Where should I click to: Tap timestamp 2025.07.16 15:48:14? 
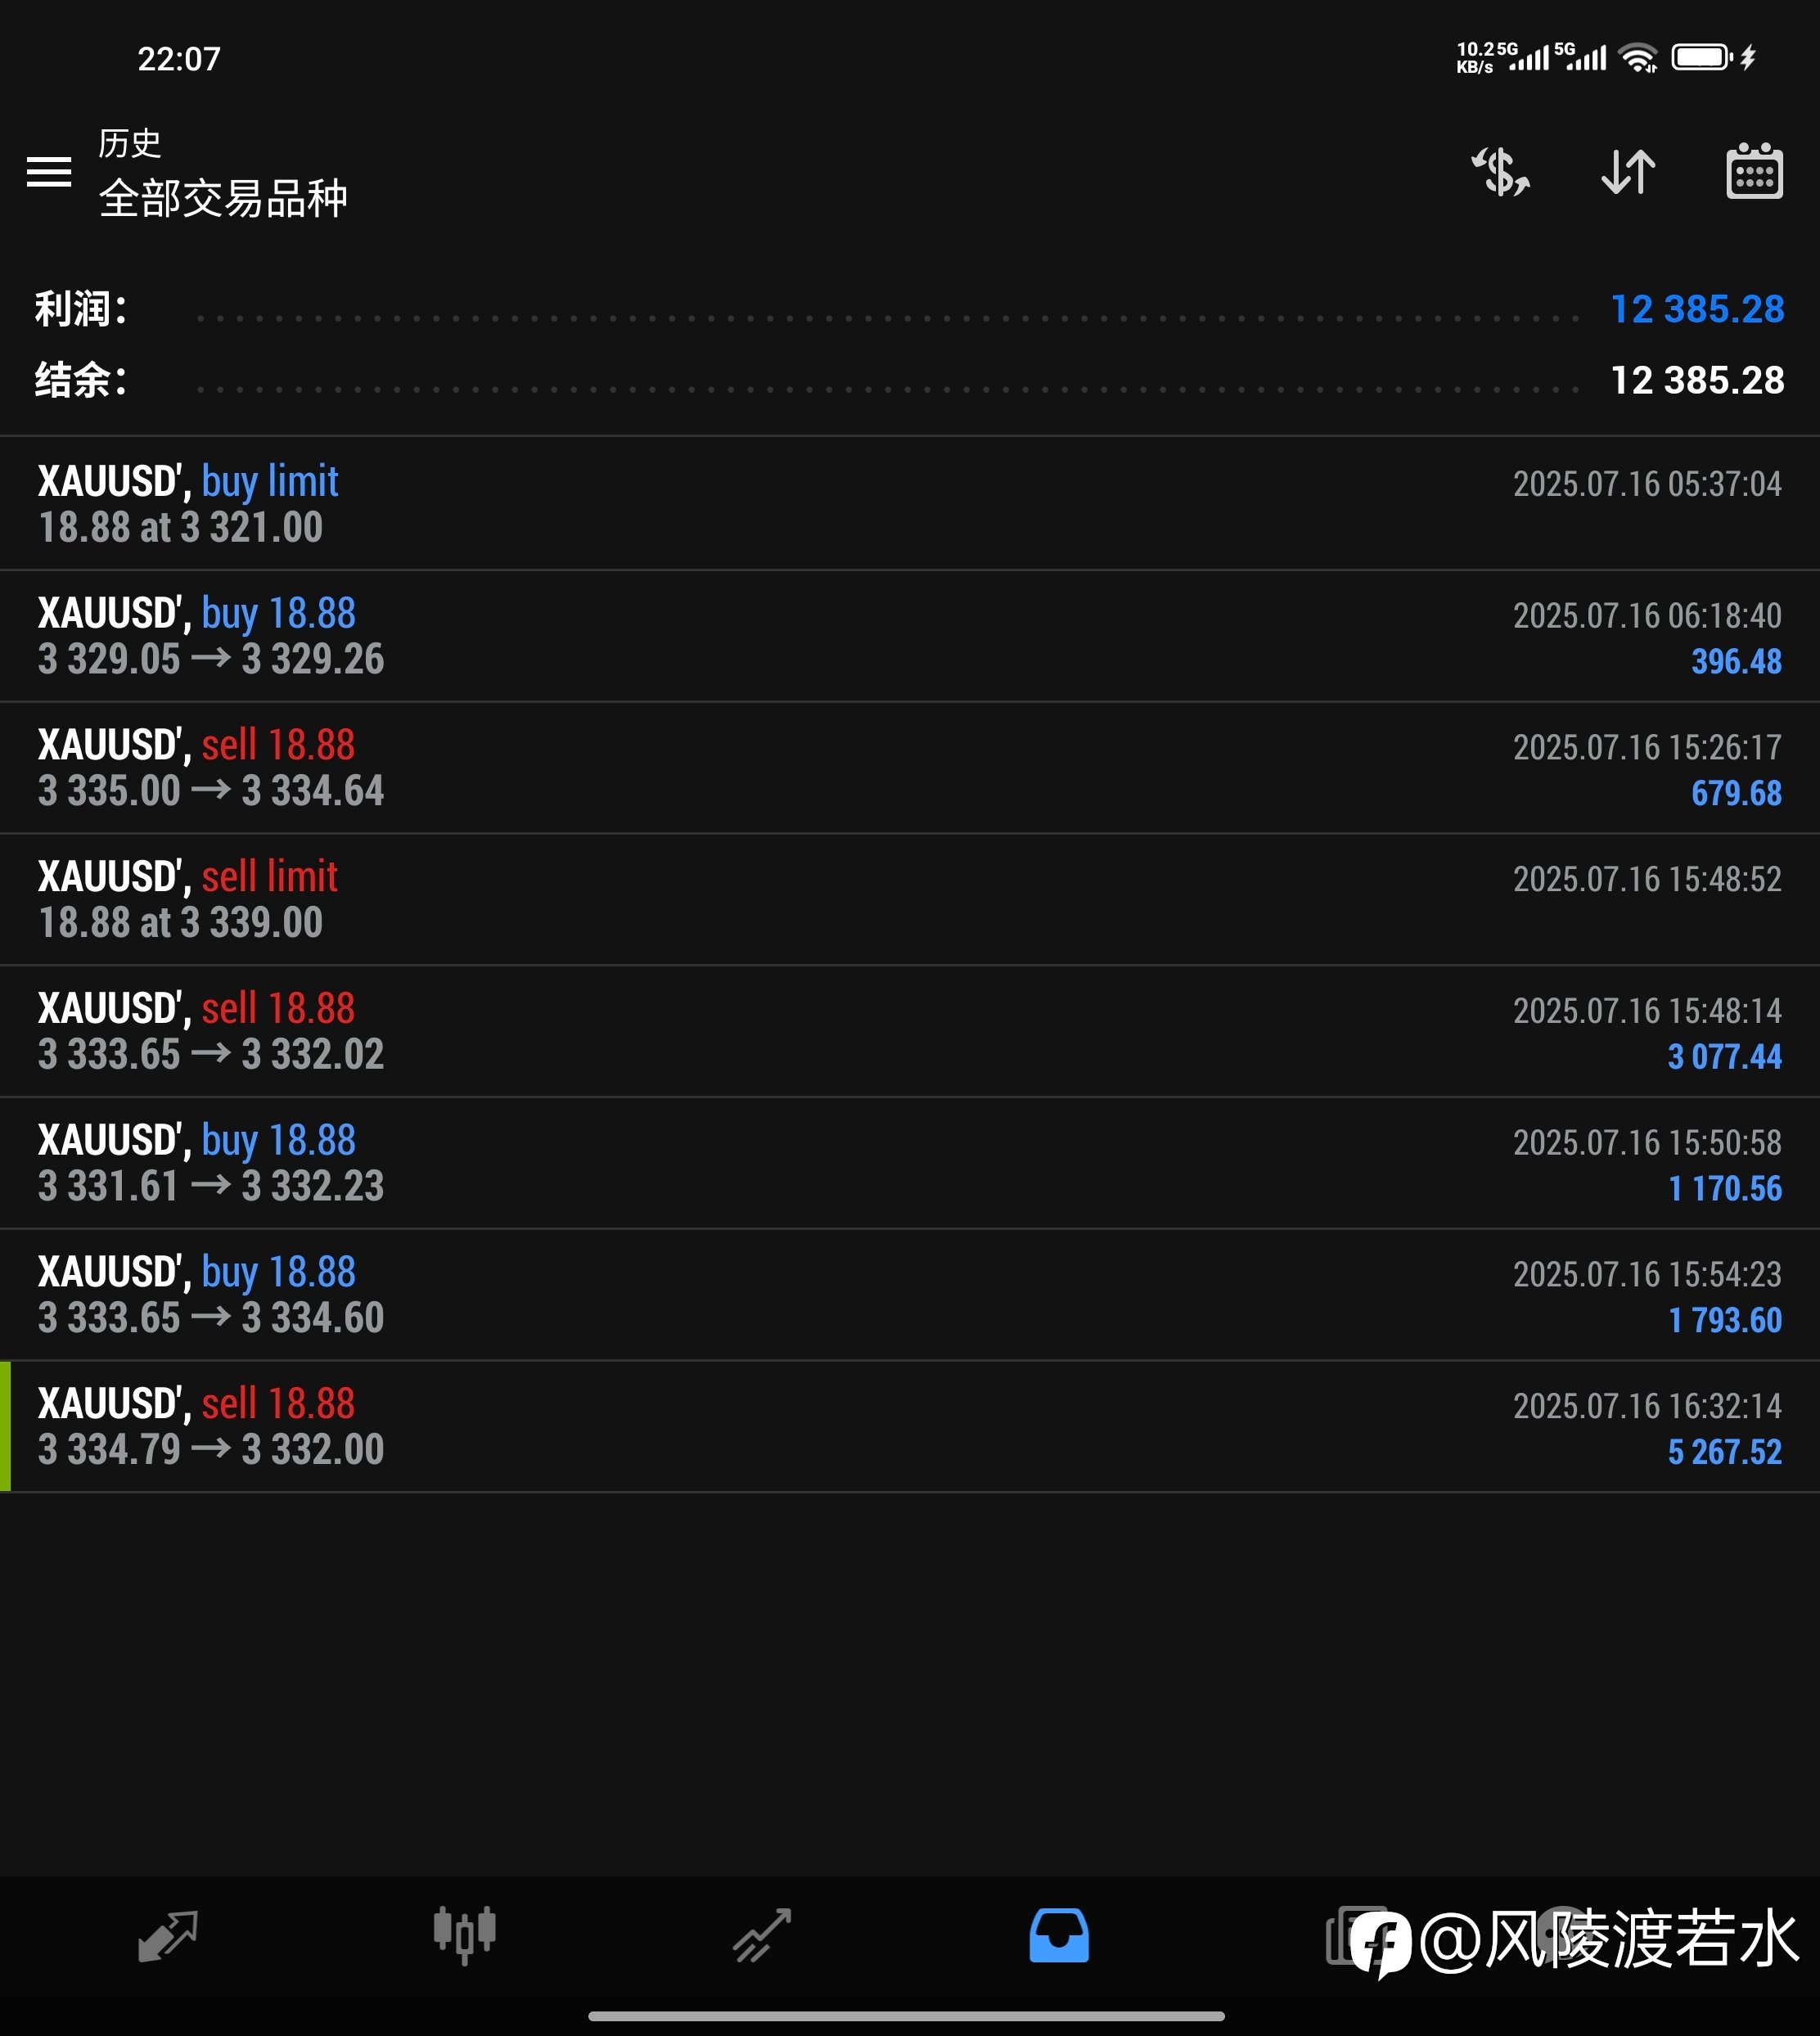[1647, 1011]
